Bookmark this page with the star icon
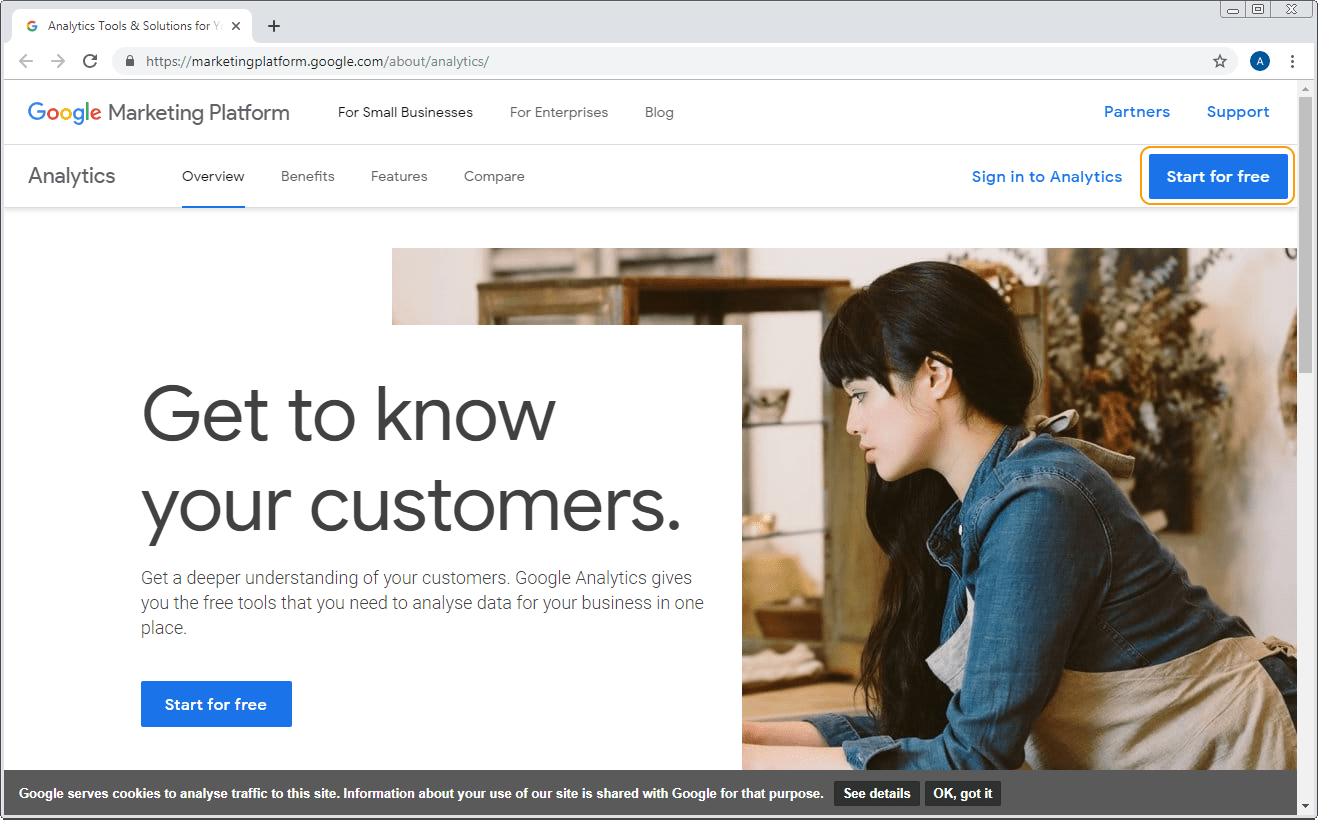This screenshot has width=1318, height=820. click(x=1220, y=61)
